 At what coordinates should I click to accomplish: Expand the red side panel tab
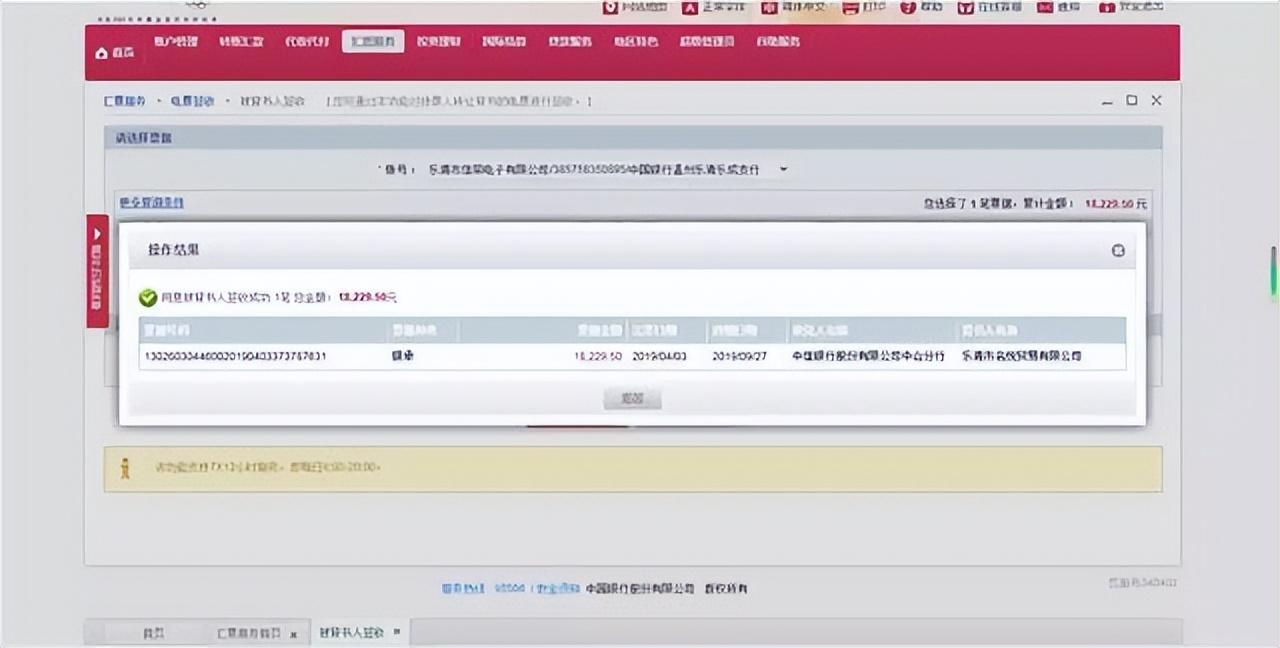click(x=97, y=271)
